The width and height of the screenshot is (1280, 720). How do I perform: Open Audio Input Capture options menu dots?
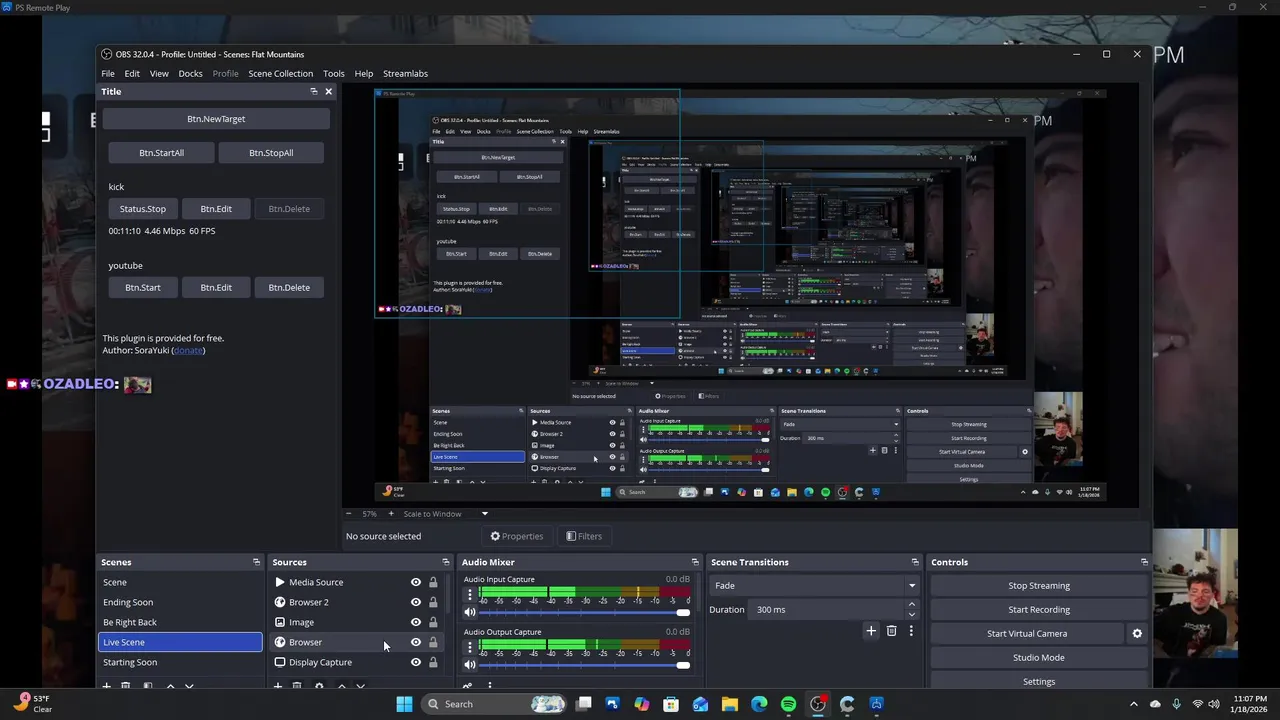click(x=470, y=594)
